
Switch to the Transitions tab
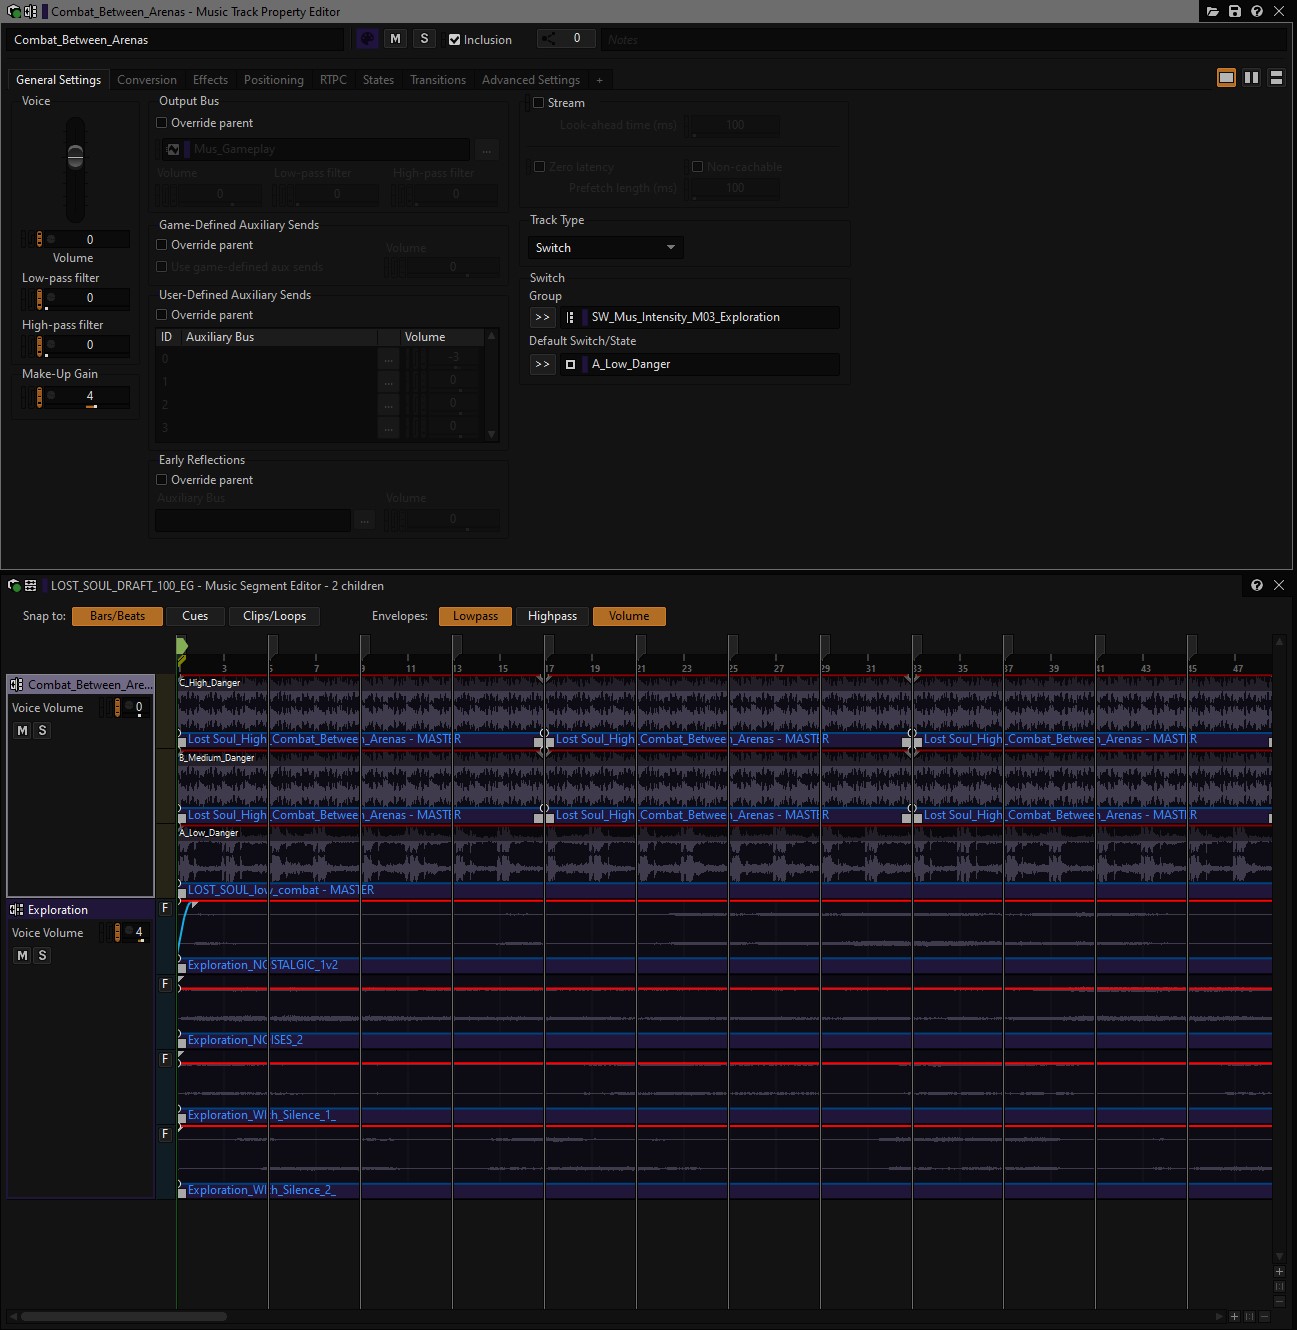pos(437,79)
